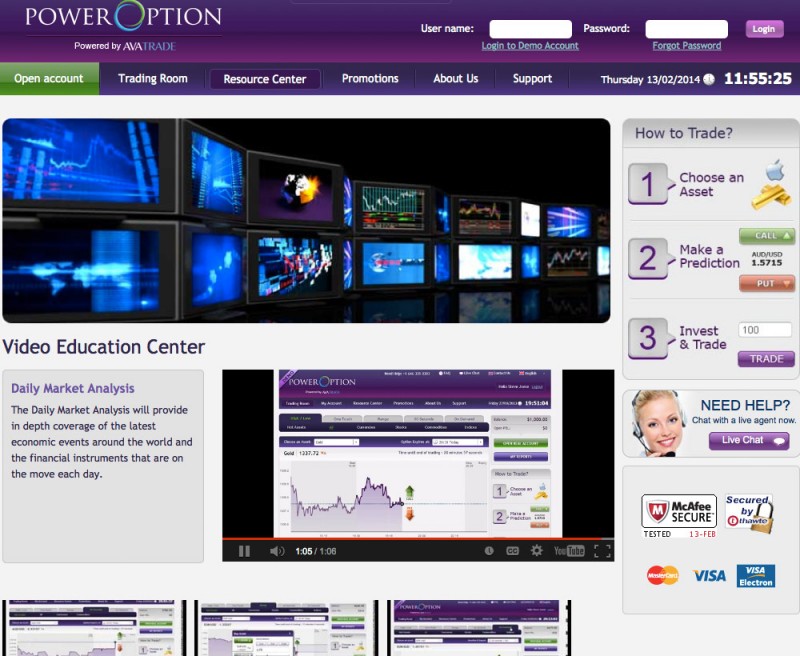Click the purple TRADE button
The width and height of the screenshot is (800, 656).
(x=766, y=359)
